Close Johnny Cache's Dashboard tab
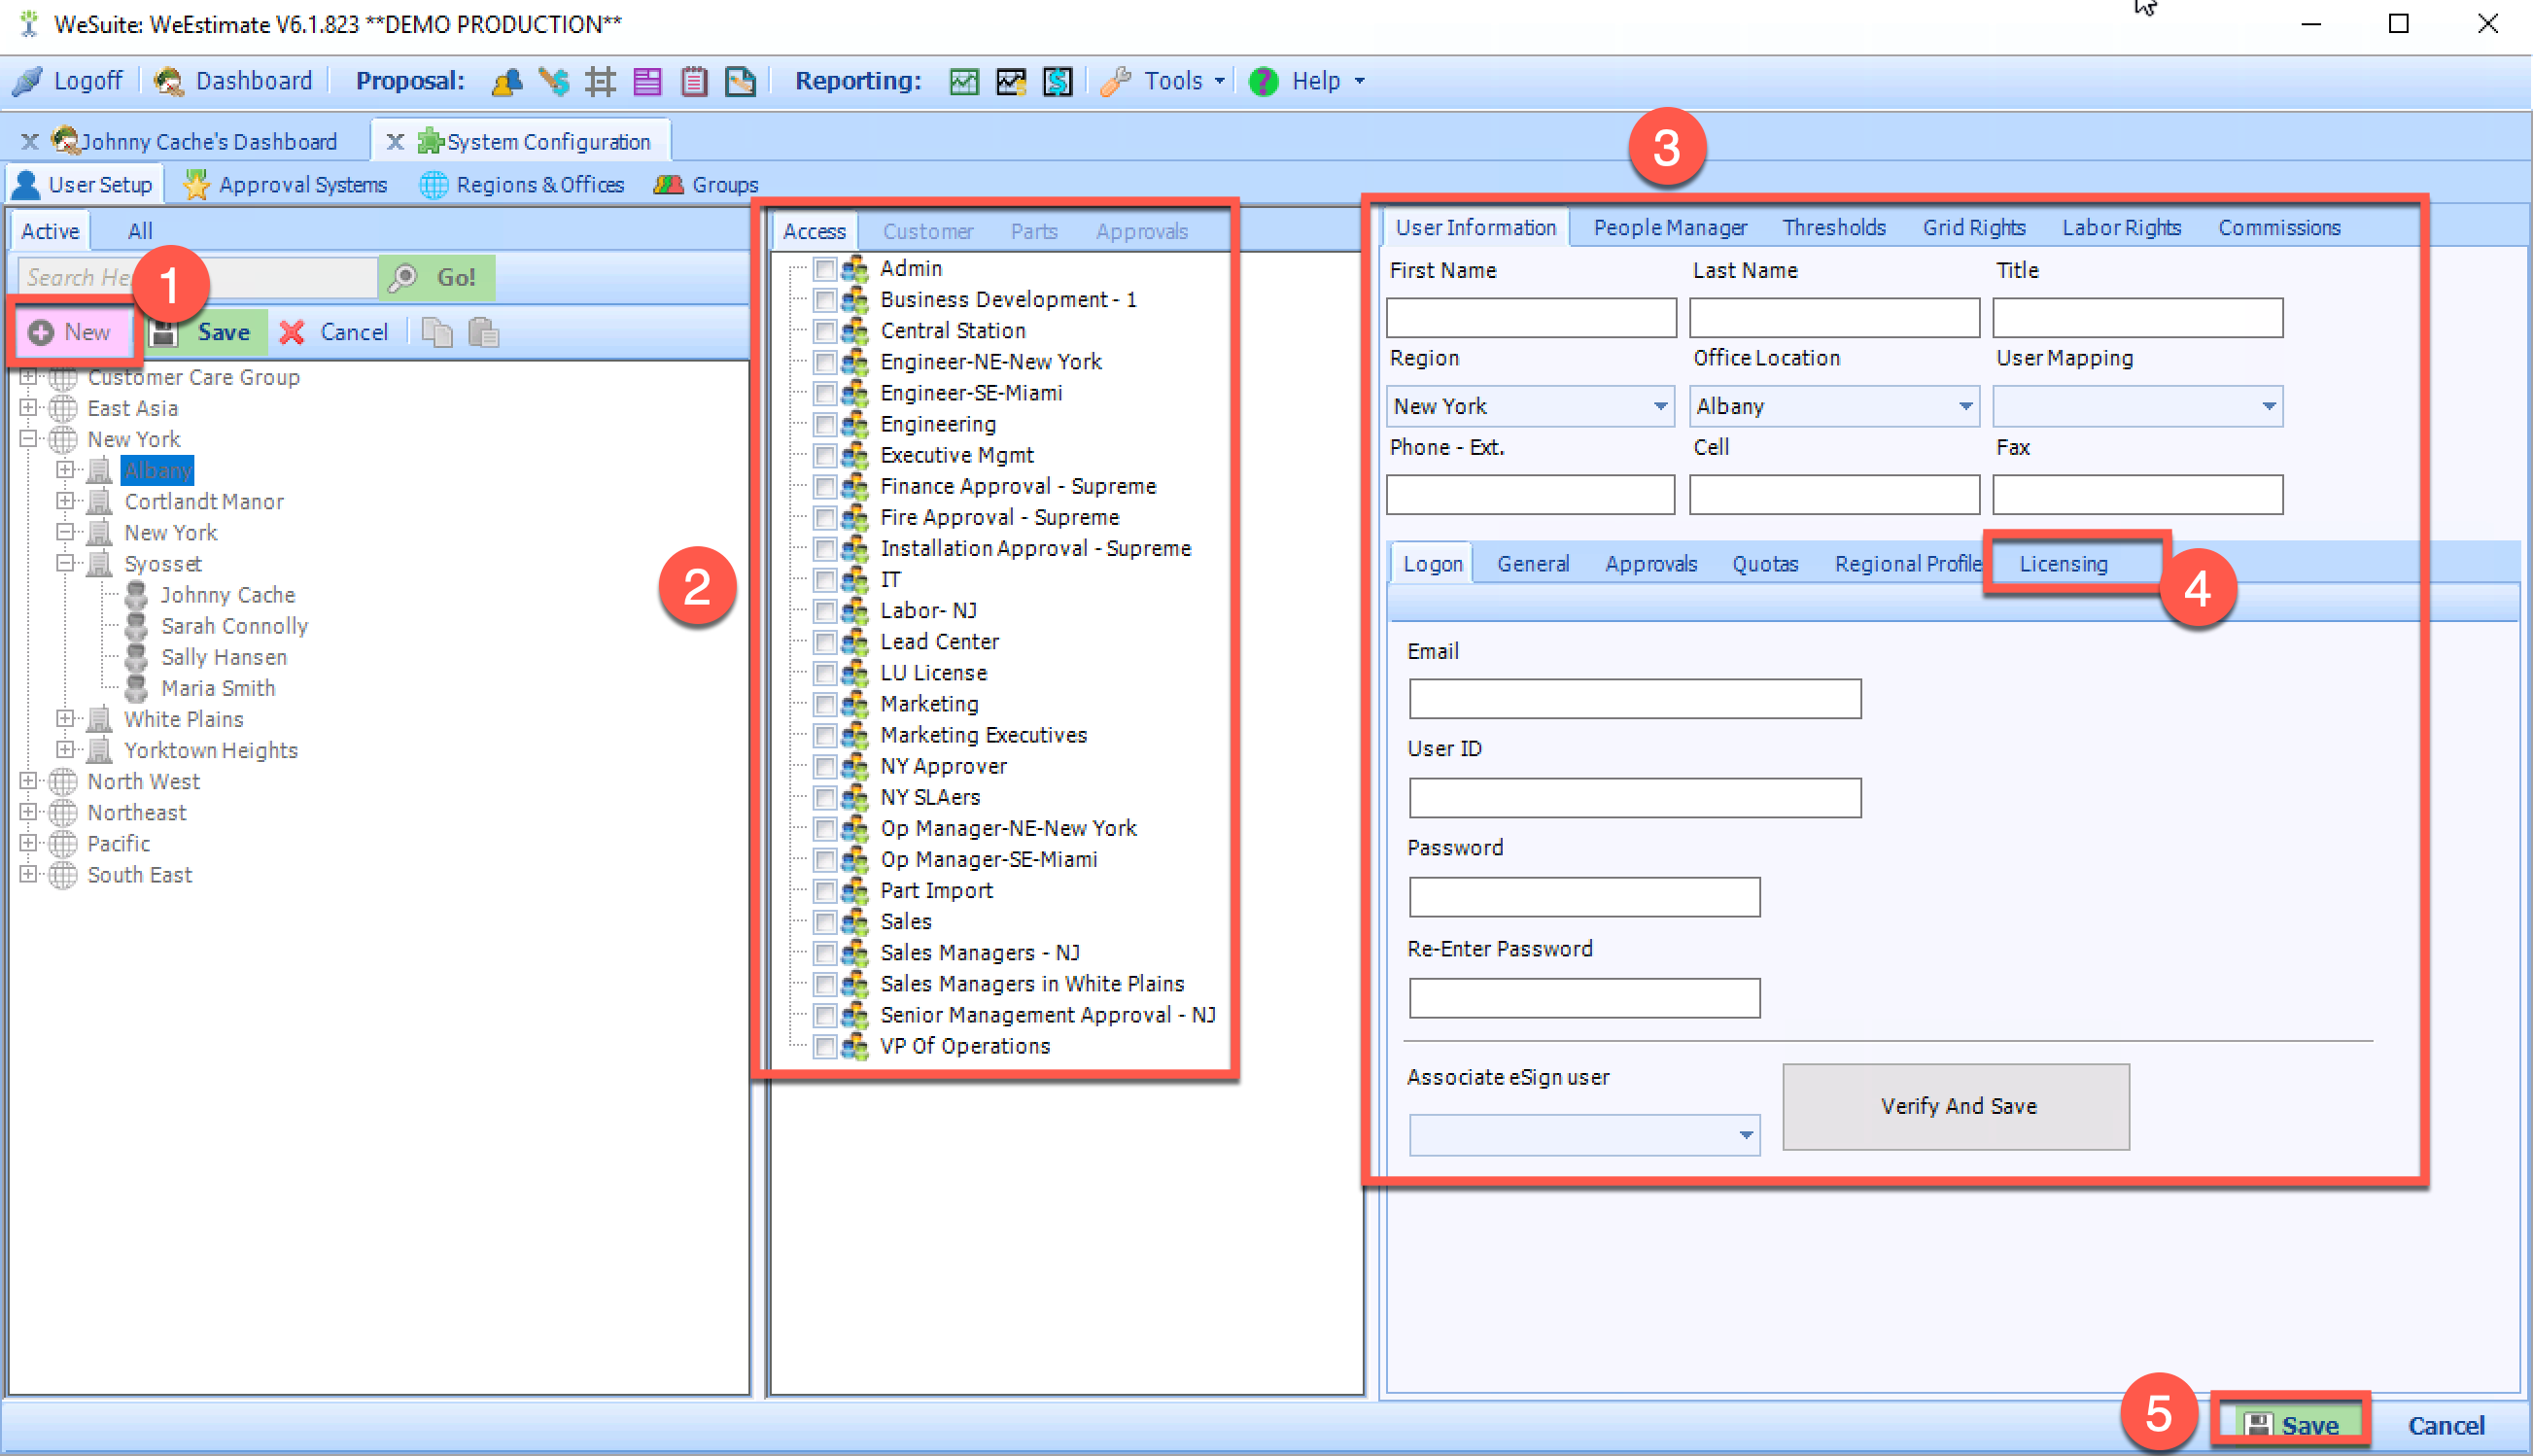Image resolution: width=2533 pixels, height=1456 pixels. point(30,142)
